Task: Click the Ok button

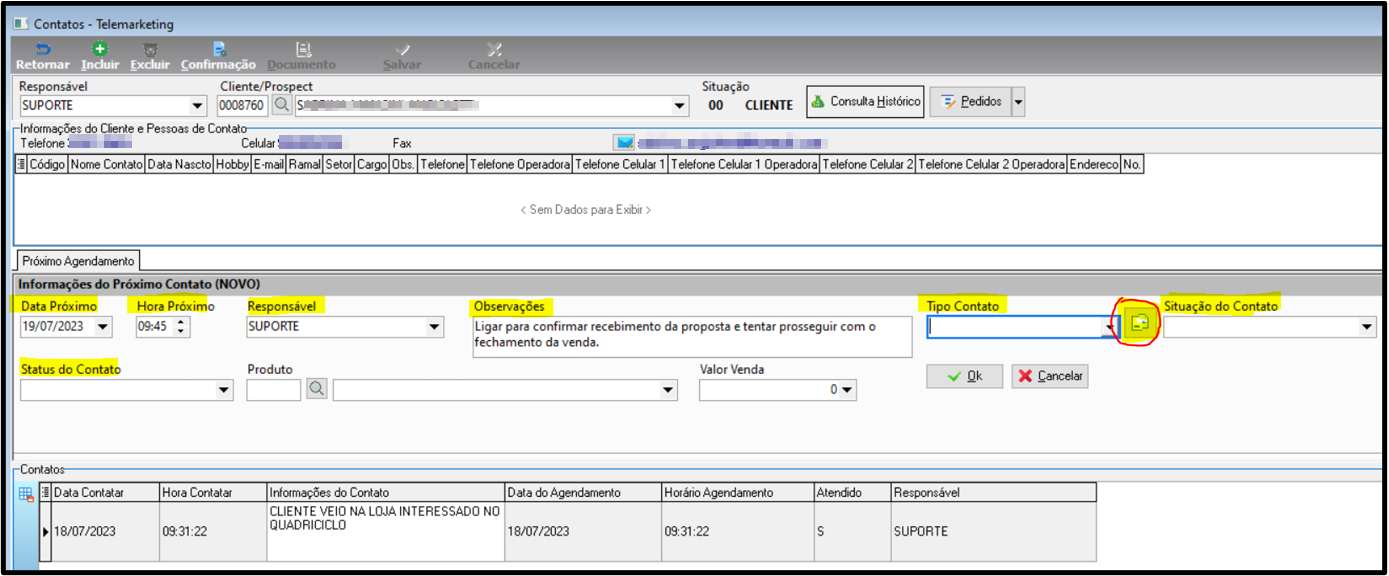Action: tap(965, 377)
